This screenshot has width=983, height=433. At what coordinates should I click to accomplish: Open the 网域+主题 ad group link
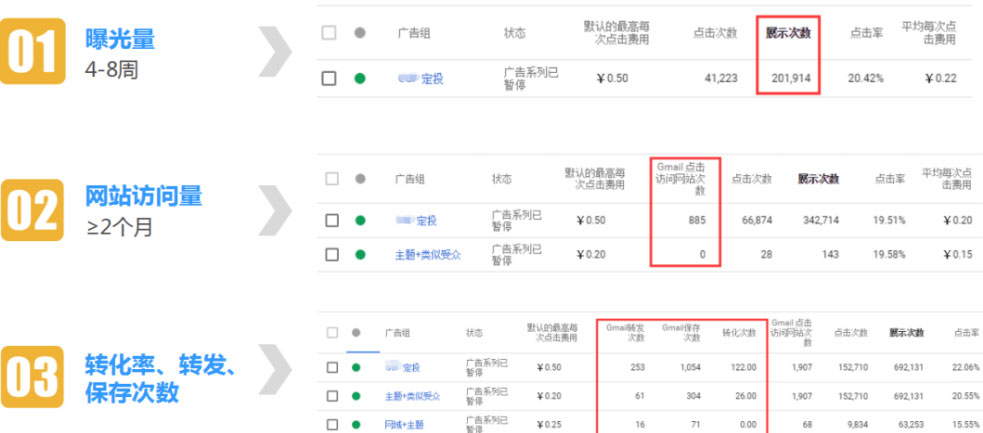403,424
